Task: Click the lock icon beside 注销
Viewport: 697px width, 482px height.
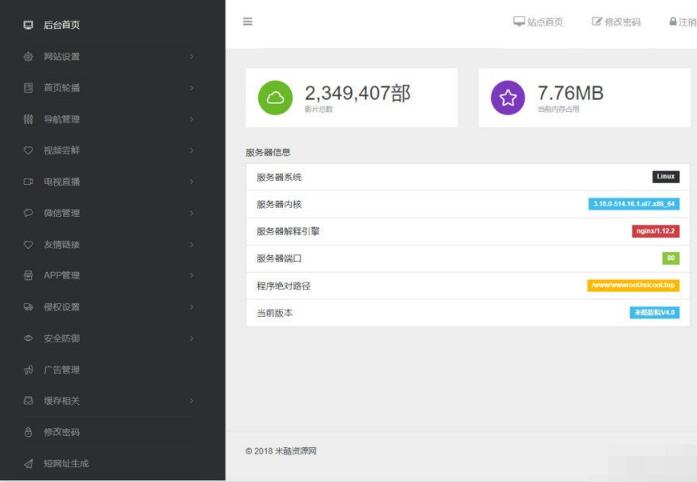Action: (673, 22)
